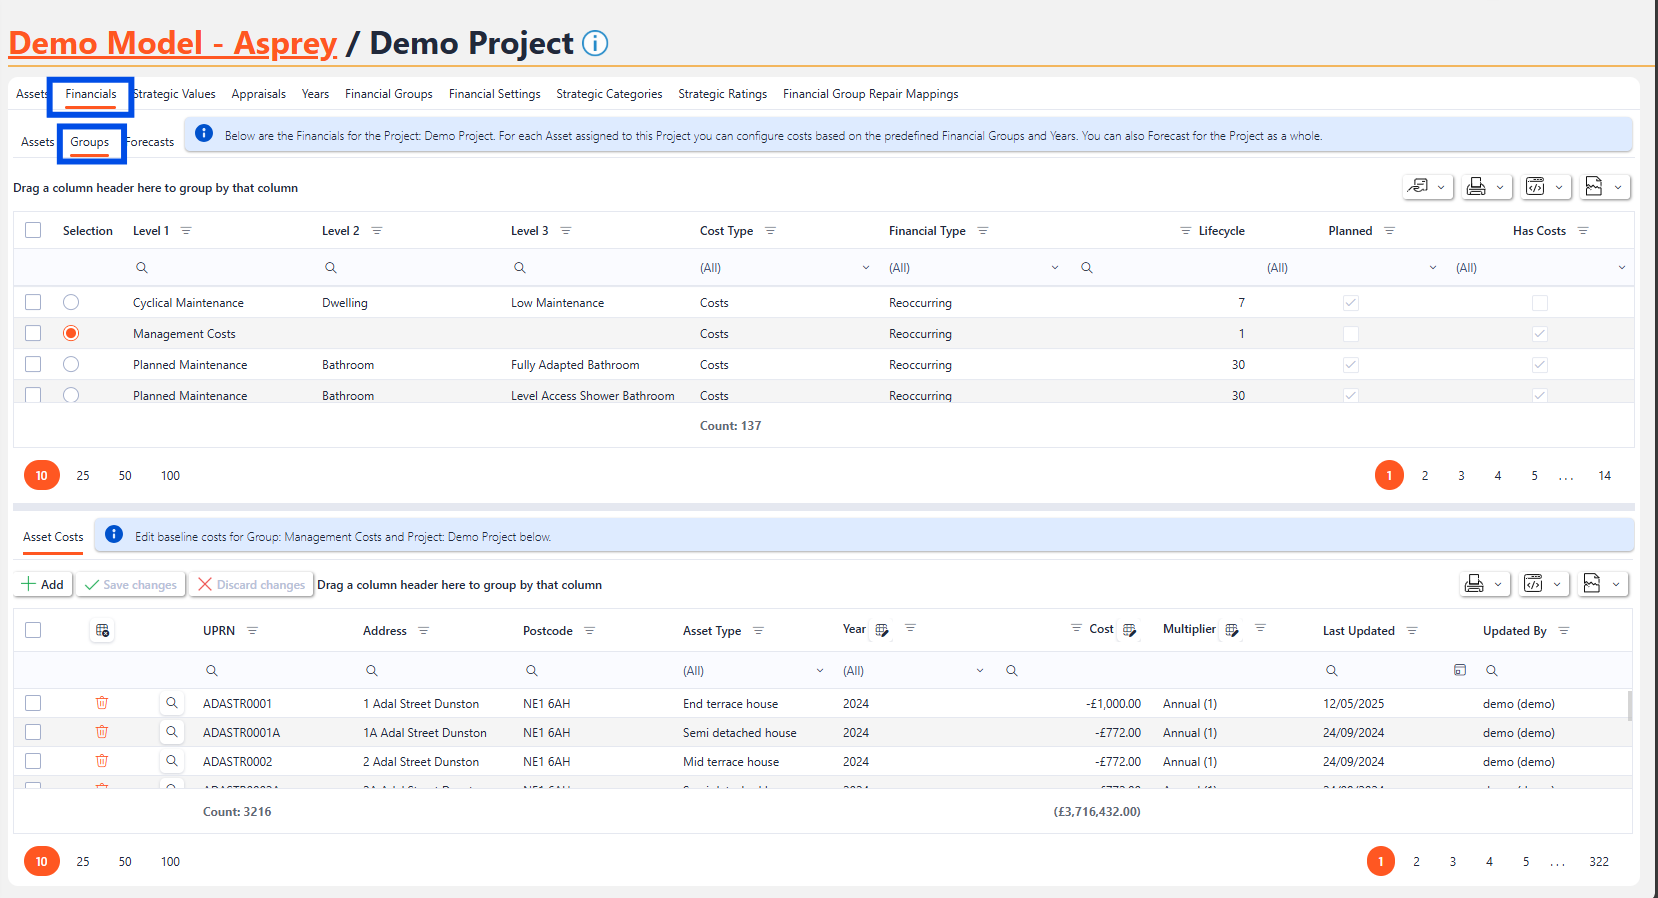Open the Asset Type filter dropdown
The width and height of the screenshot is (1658, 898).
[819, 671]
